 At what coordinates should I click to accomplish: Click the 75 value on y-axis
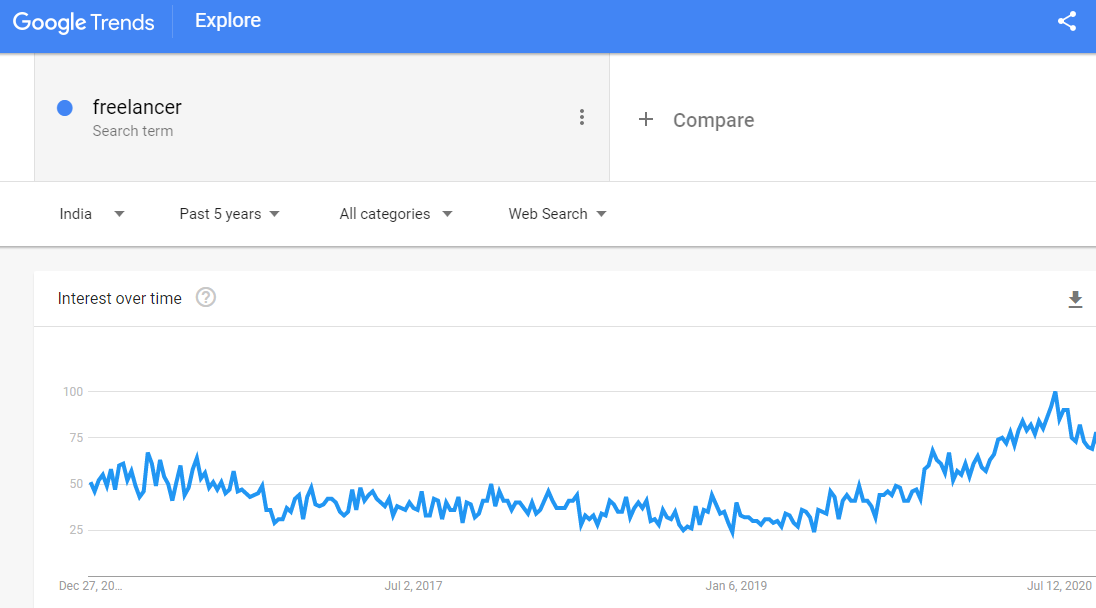pos(74,437)
